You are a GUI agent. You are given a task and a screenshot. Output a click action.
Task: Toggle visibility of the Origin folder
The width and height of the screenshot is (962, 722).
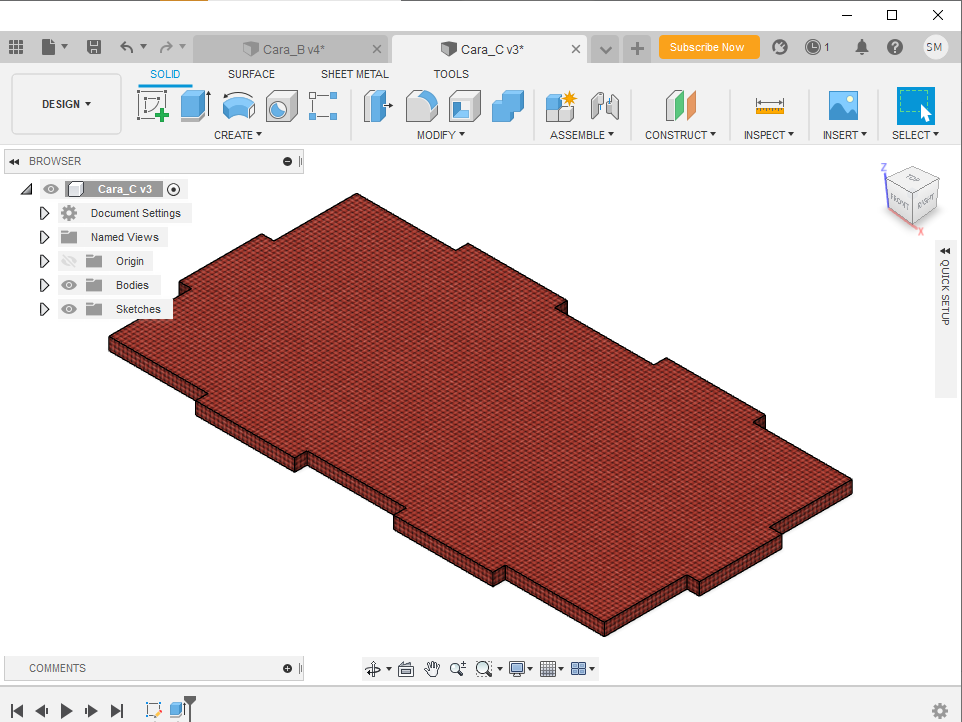69,261
